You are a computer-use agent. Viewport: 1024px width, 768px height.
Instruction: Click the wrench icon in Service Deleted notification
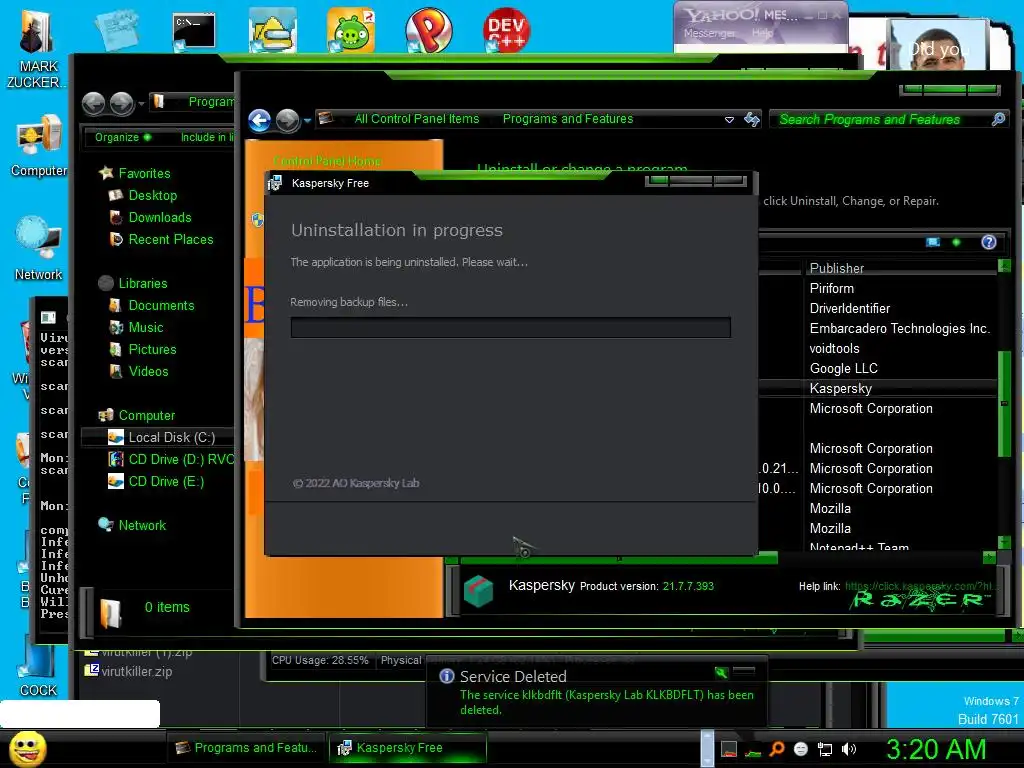point(720,672)
